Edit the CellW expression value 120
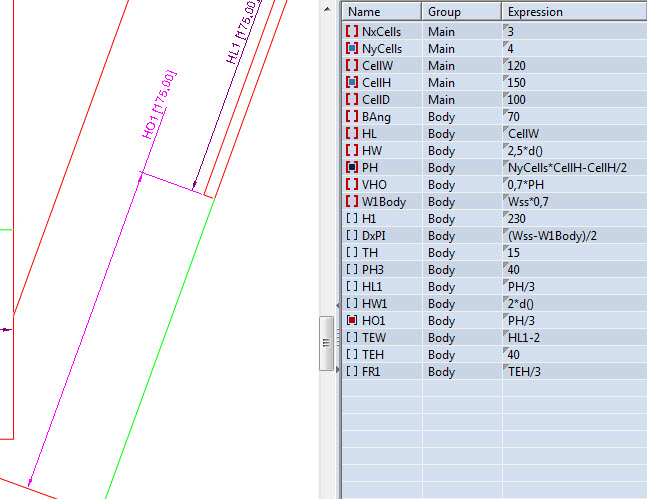Image resolution: width=647 pixels, height=499 pixels. 519,66
